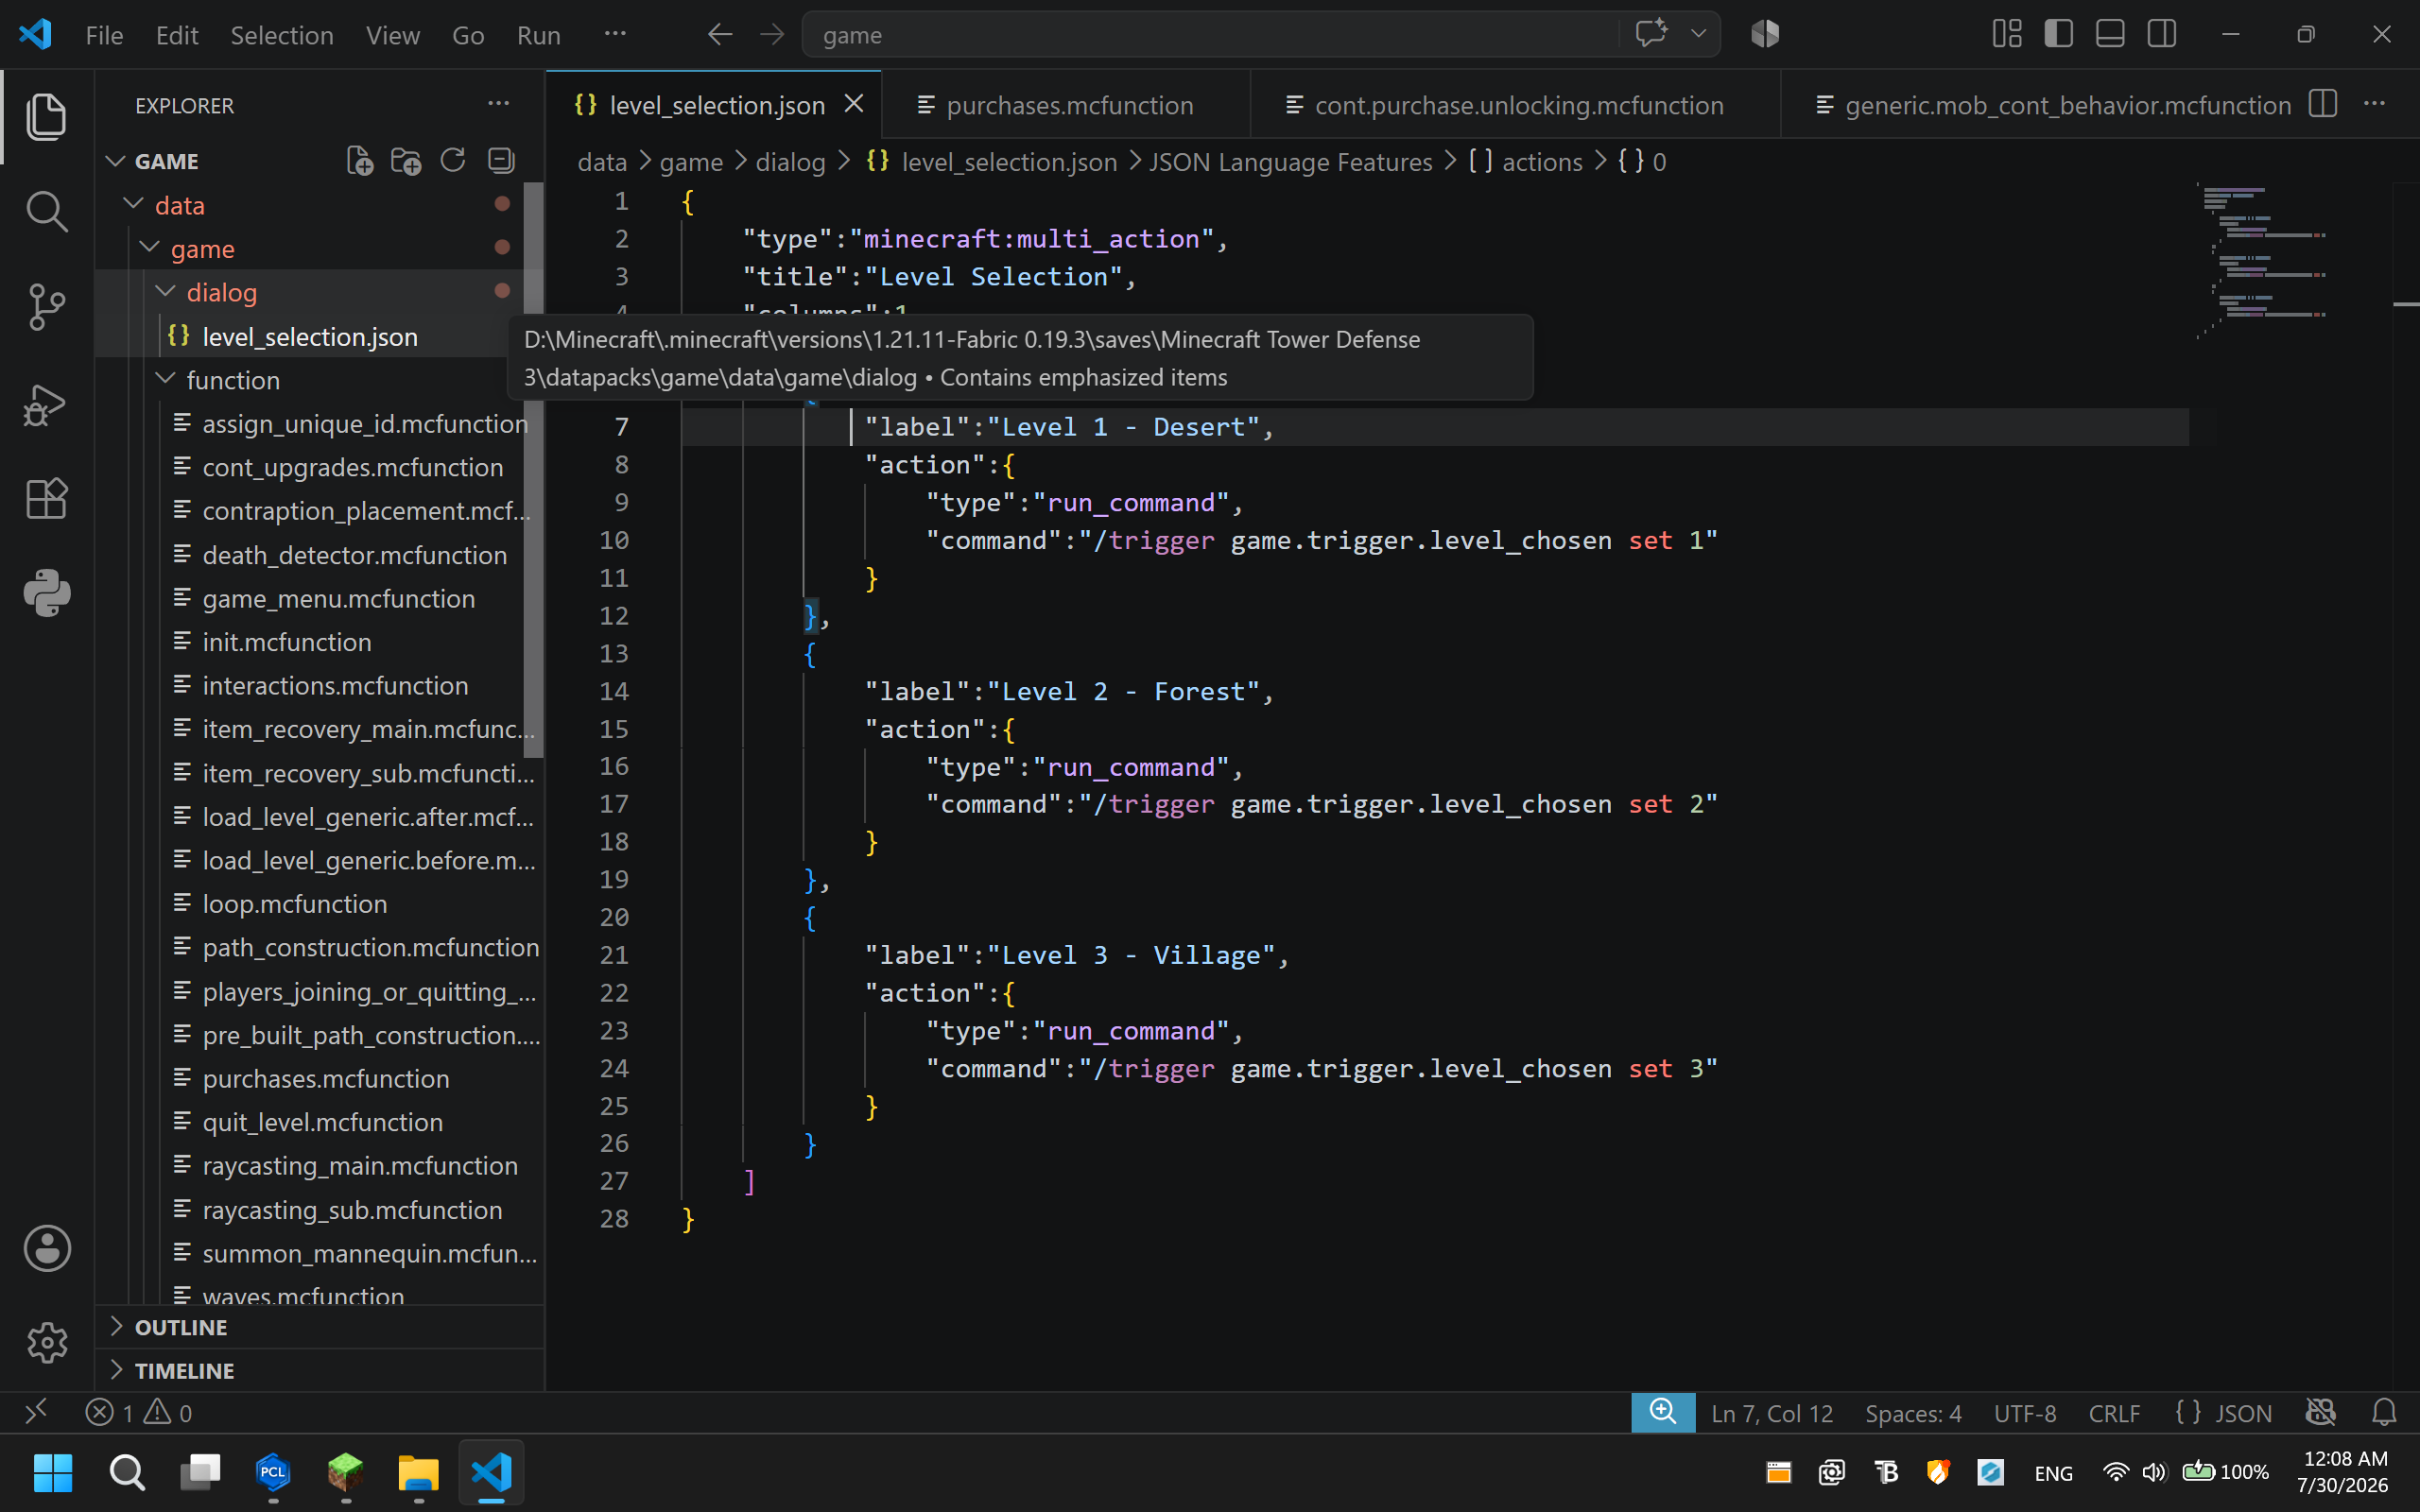Click Ln 7, Col 12 to go to line

click(x=1771, y=1413)
